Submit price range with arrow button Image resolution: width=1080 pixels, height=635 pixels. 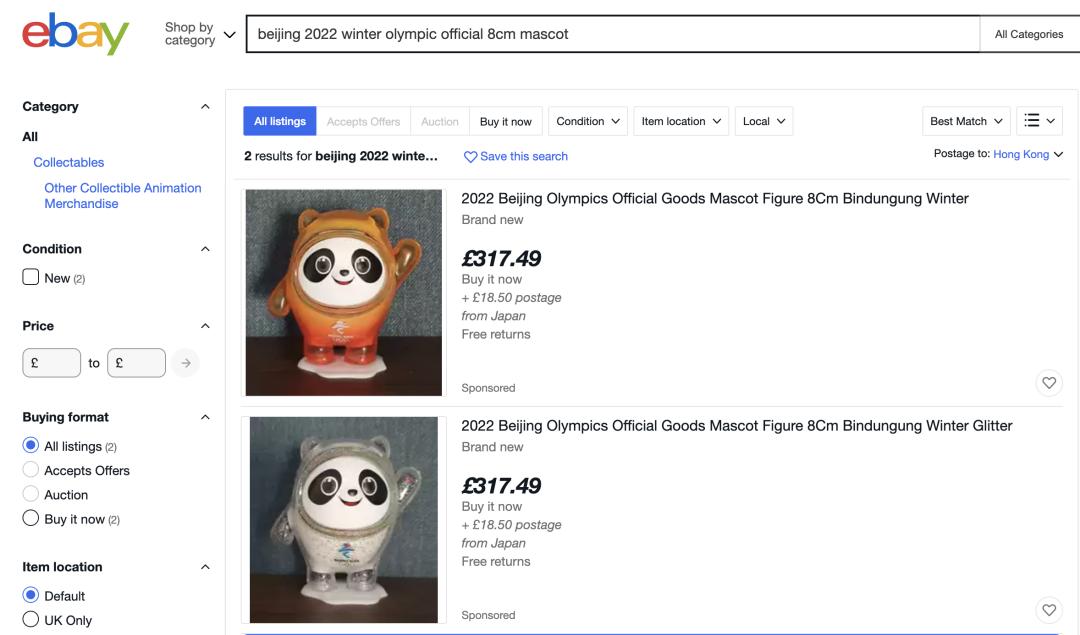[x=184, y=363]
